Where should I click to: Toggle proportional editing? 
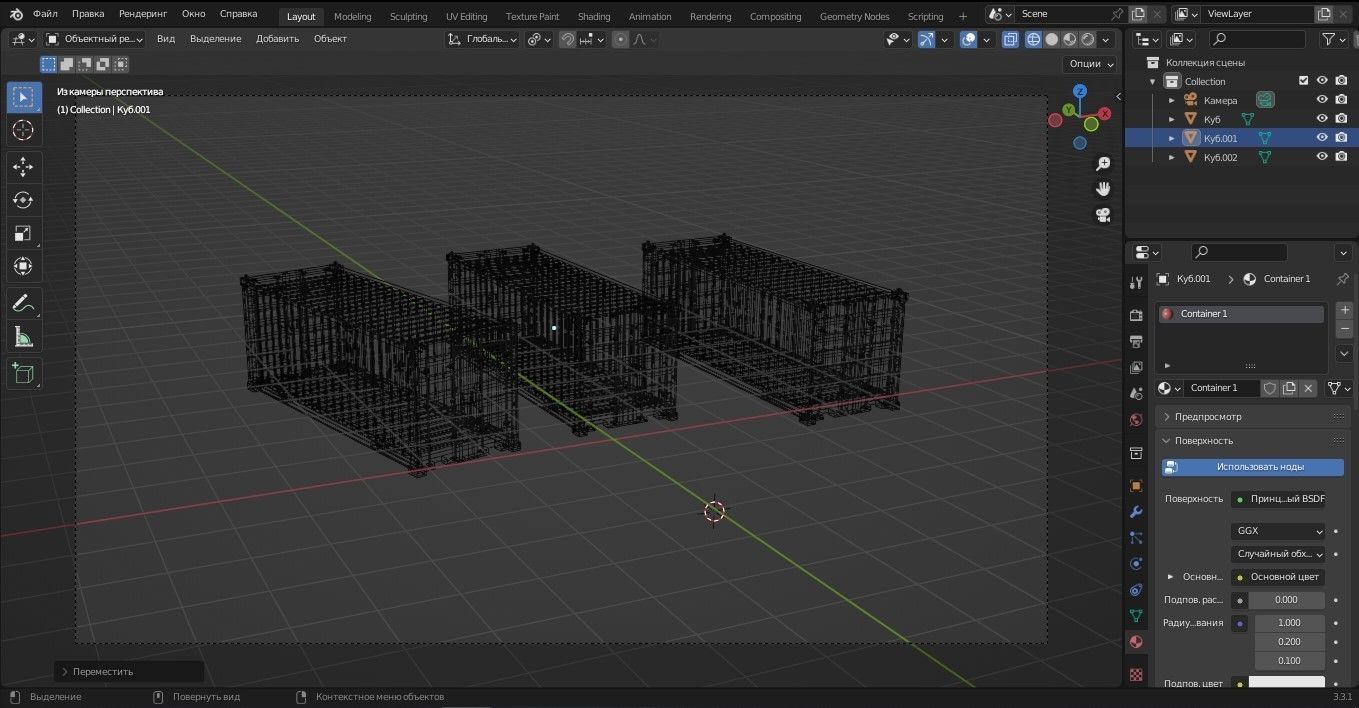tap(621, 39)
